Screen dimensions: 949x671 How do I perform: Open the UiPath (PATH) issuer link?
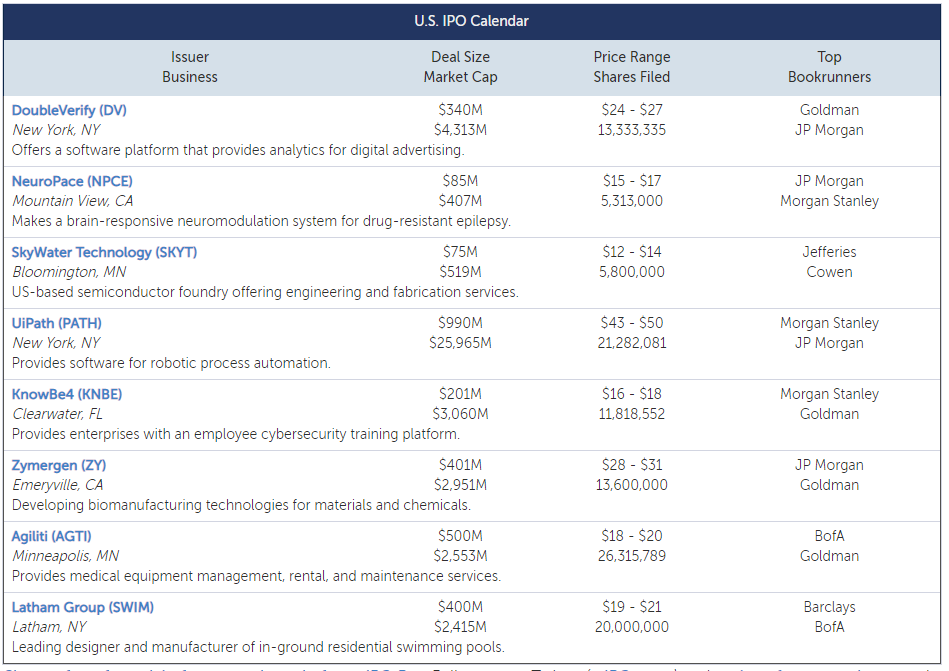click(x=56, y=323)
